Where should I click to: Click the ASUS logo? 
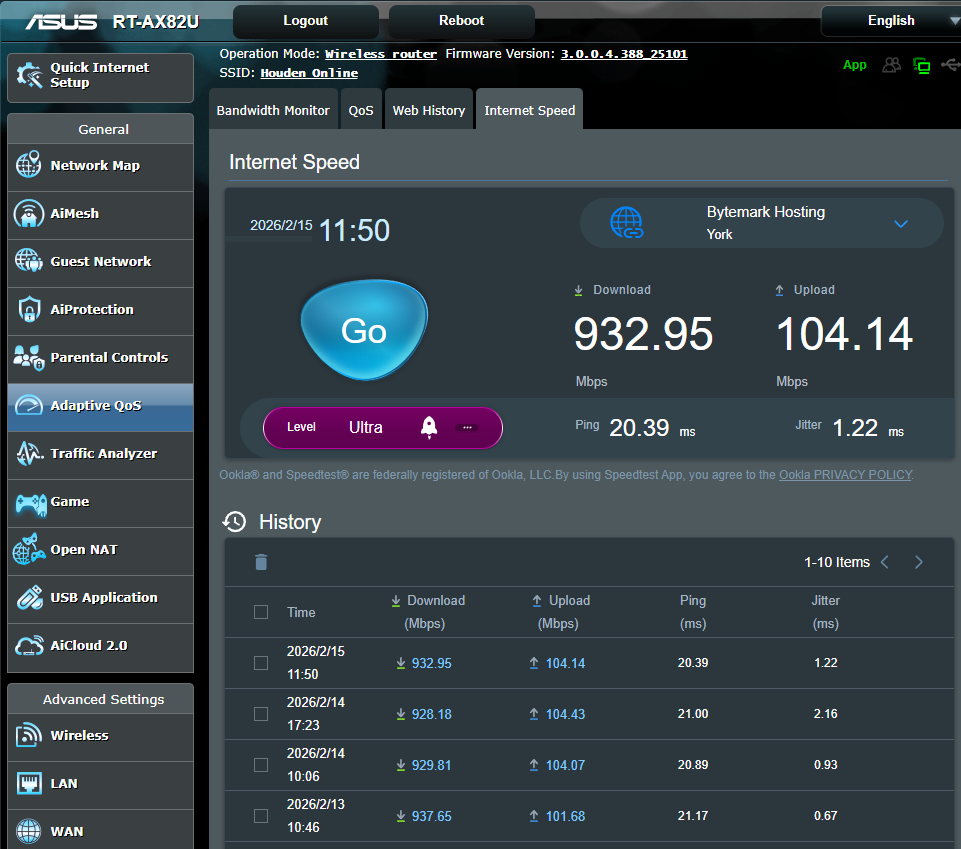click(61, 22)
